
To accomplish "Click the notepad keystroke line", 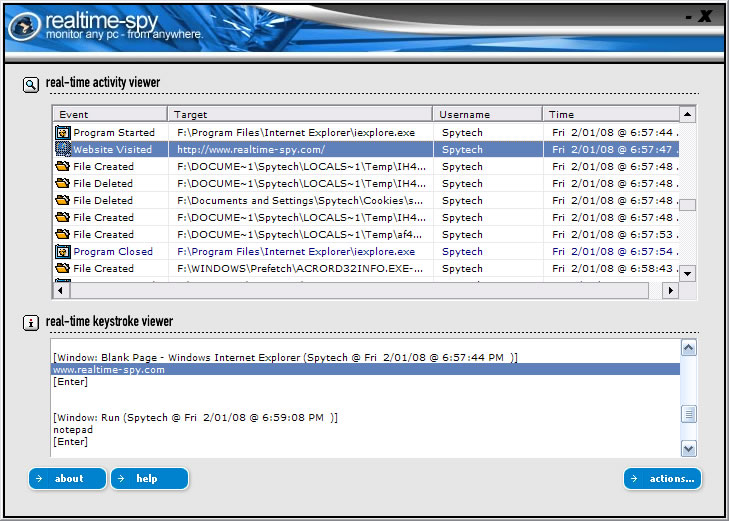I will click(x=73, y=429).
